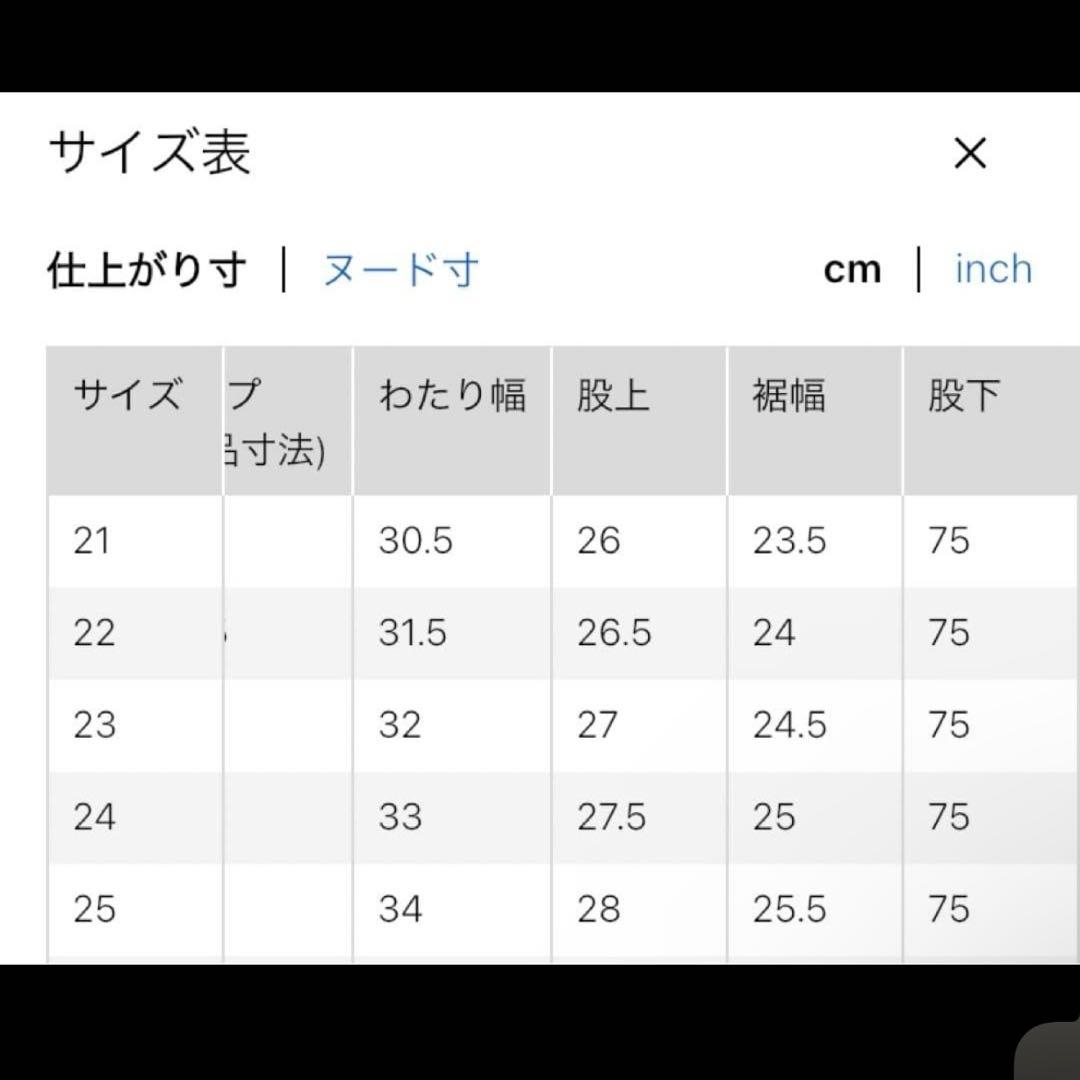This screenshot has height=1080, width=1080.
Task: Select size 22 row
Action: click(562, 633)
